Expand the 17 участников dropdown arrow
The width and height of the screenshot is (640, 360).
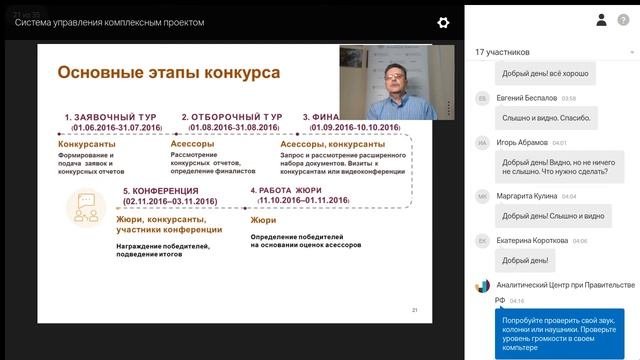point(632,52)
